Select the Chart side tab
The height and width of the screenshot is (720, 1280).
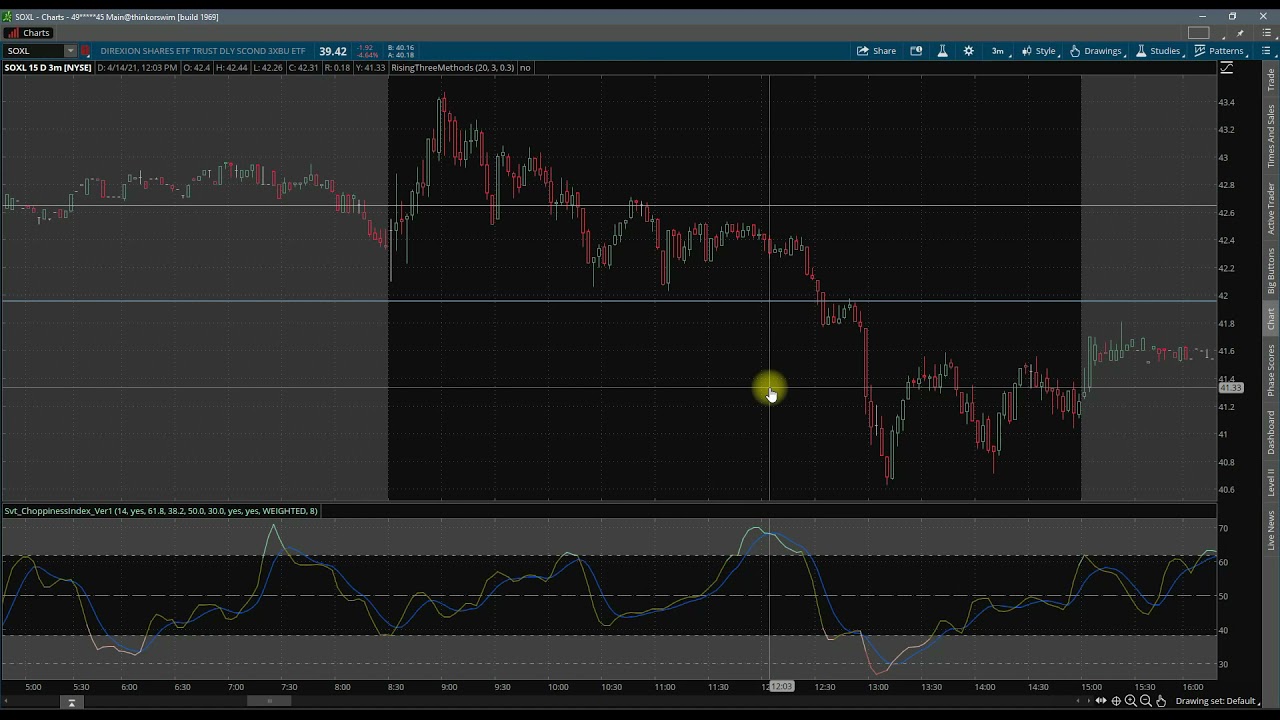pyautogui.click(x=1271, y=319)
